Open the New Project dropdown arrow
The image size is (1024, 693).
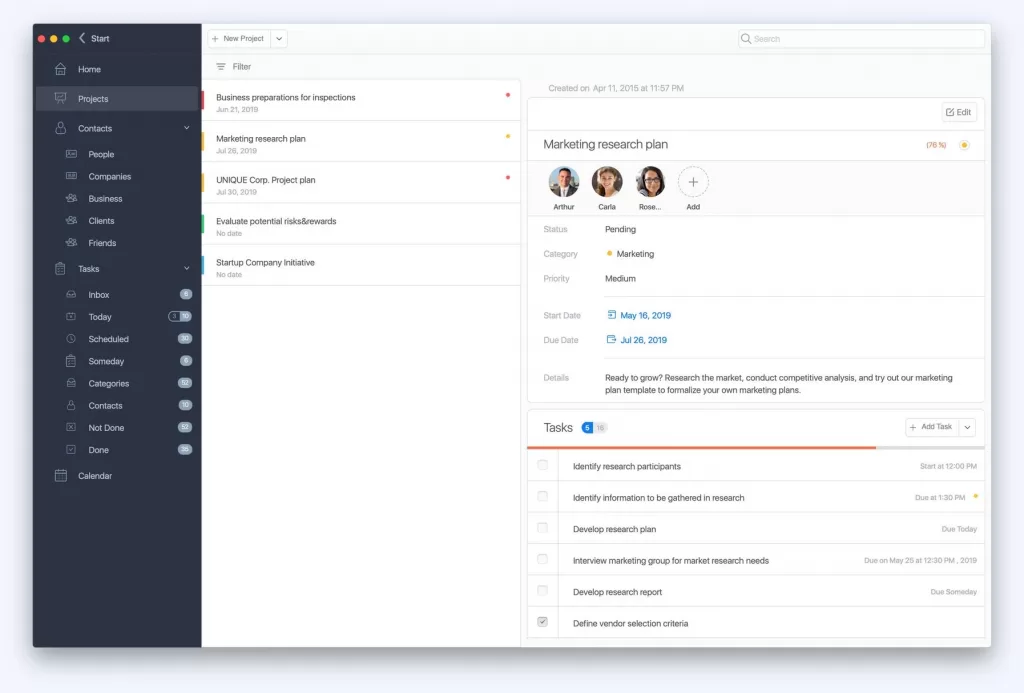(278, 38)
